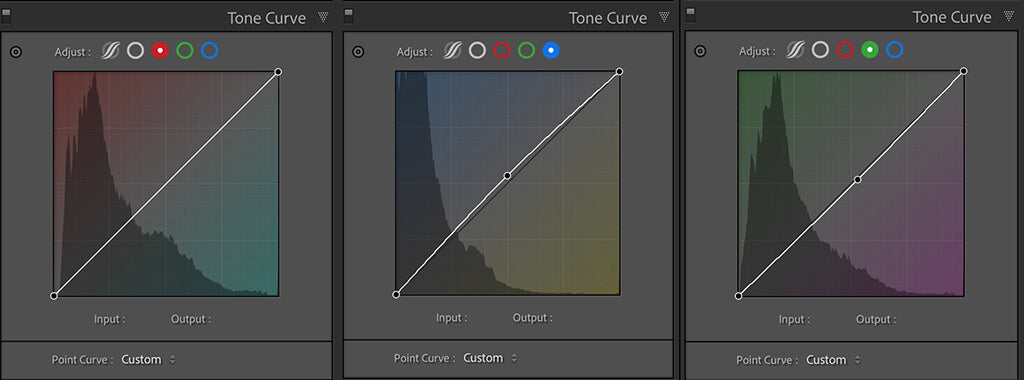Click bottom-left curve point in green channel
This screenshot has height=380, width=1024.
[739, 296]
